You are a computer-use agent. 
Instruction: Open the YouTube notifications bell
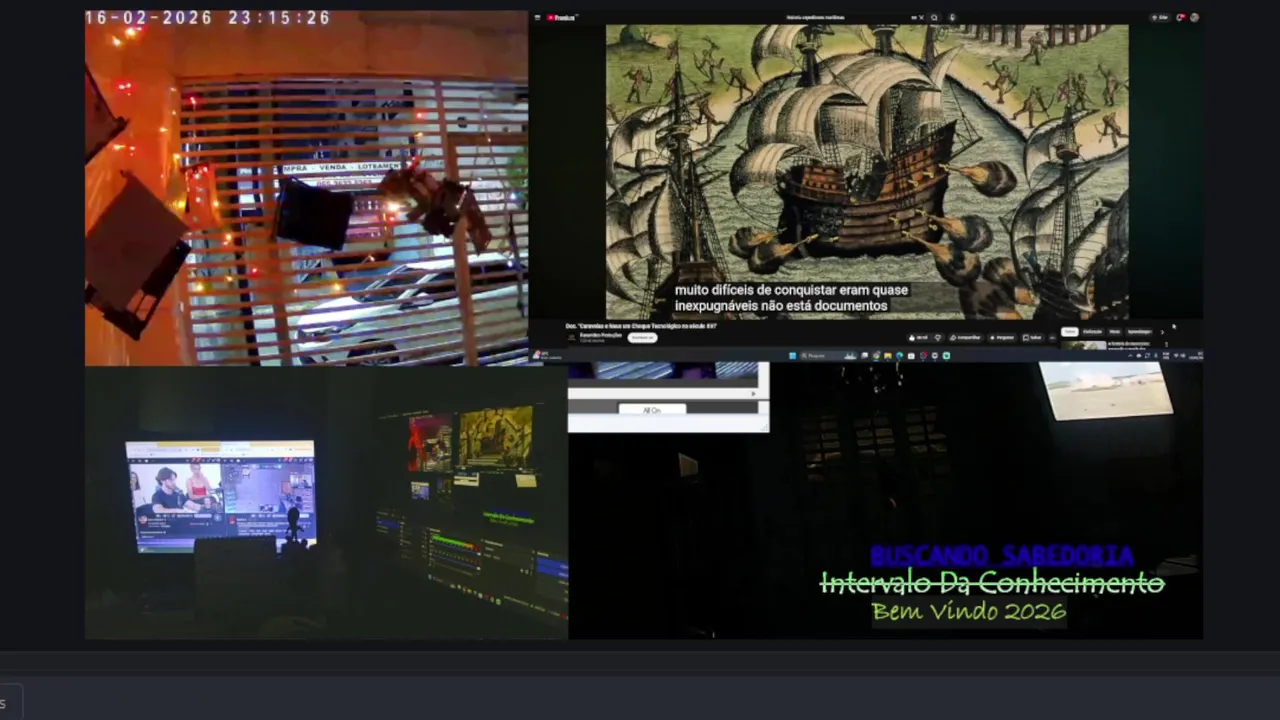pos(1181,17)
